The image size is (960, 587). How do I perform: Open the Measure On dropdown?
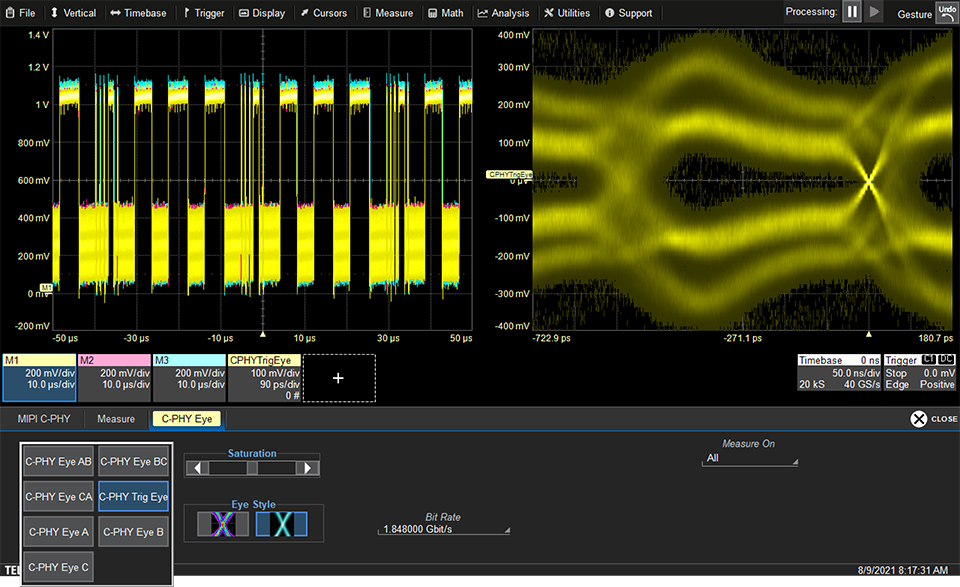[750, 458]
